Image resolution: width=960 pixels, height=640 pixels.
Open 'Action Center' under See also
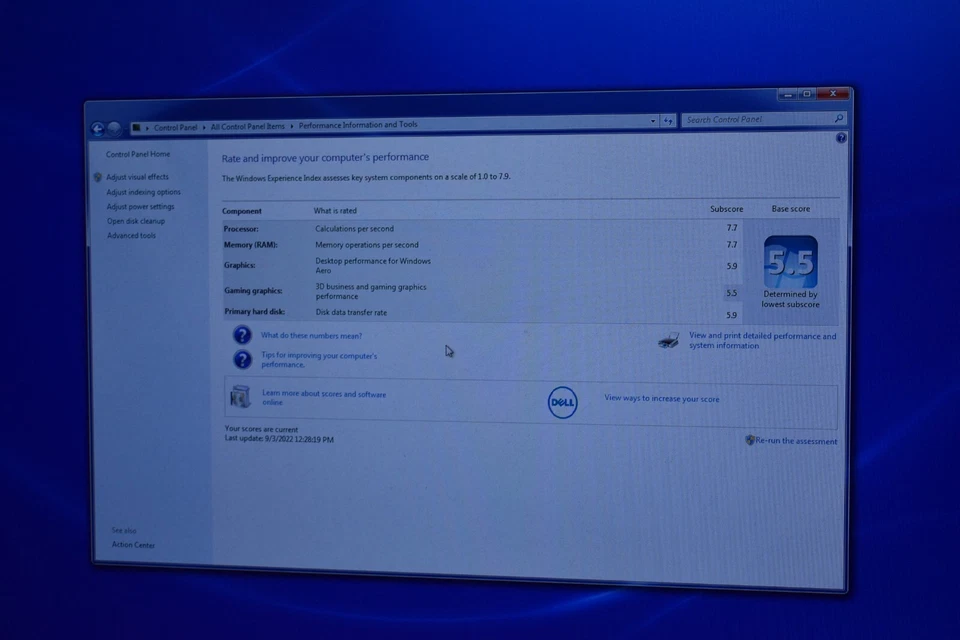pos(133,545)
